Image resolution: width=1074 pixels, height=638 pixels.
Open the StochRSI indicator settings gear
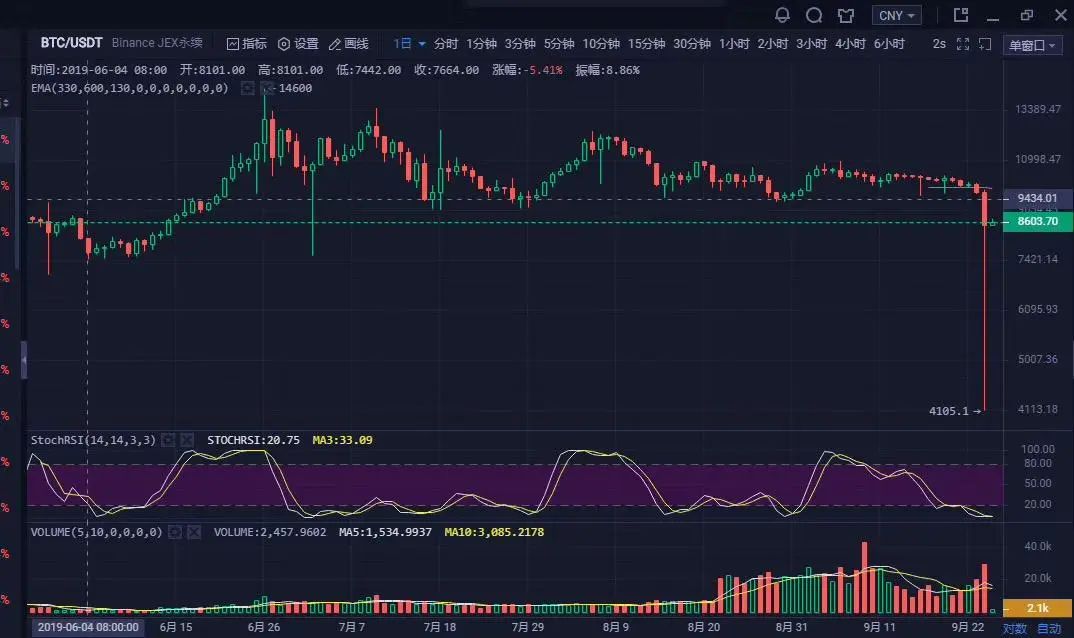[x=168, y=440]
